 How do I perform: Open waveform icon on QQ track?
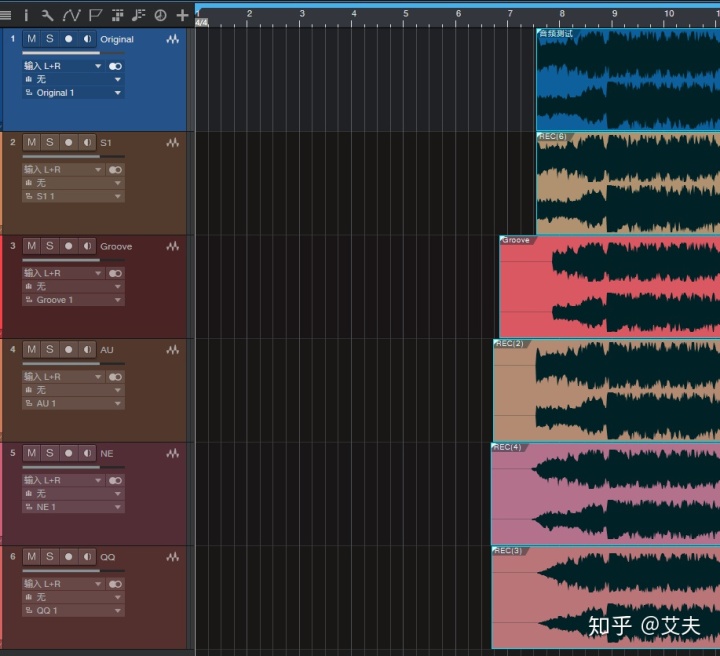173,557
